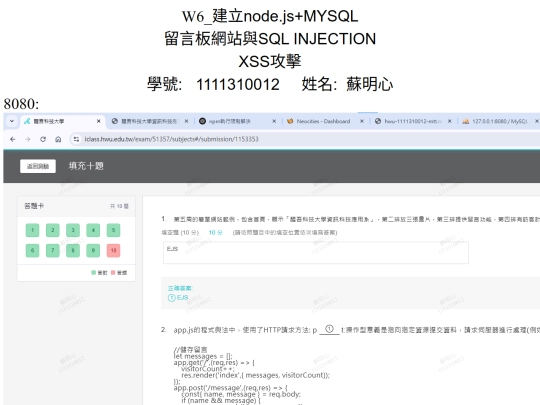This screenshot has width=540, height=405.
Task: Close the npm tab
Action: pyautogui.click(x=274, y=121)
